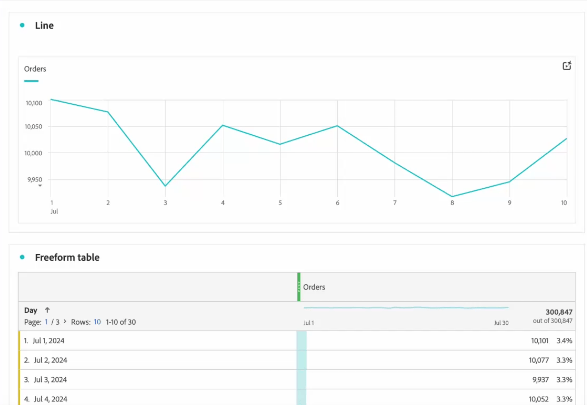Image resolution: width=587 pixels, height=405 pixels.
Task: Click the Orders sparkline in header
Action: 406,308
